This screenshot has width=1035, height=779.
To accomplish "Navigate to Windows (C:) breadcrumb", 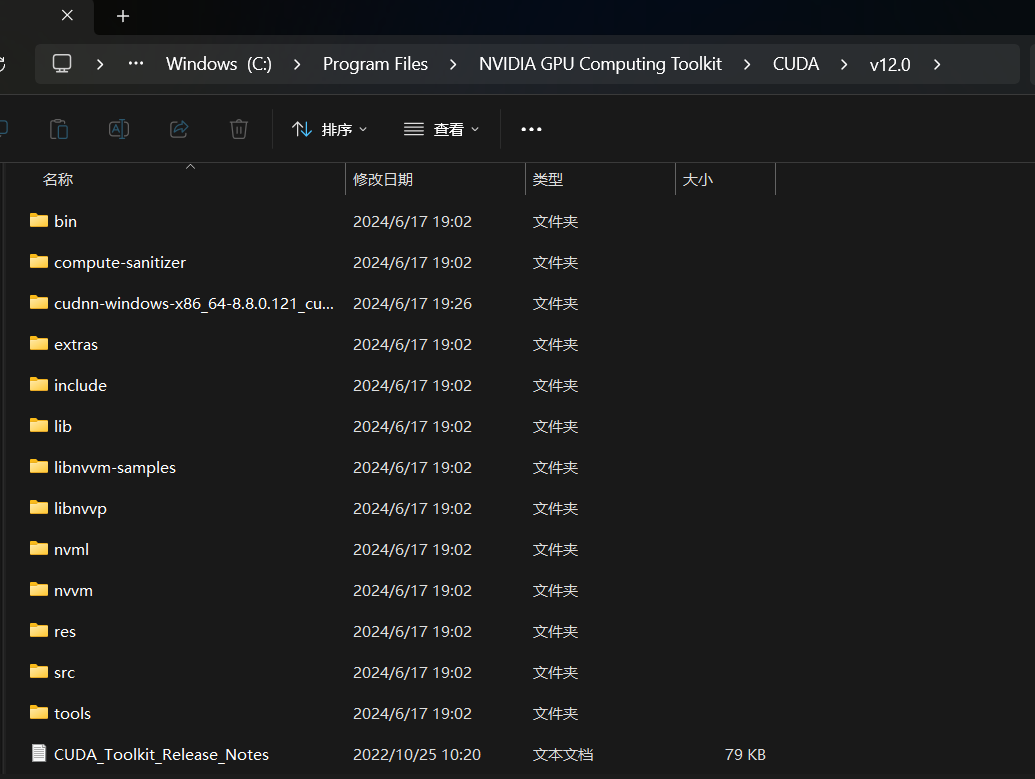I will 218,64.
